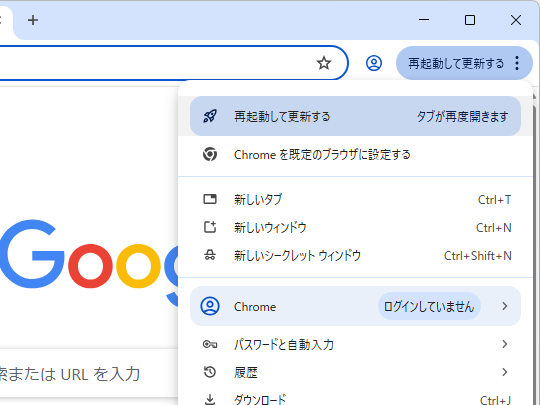The width and height of the screenshot is (540, 405).
Task: Close the Chrome window
Action: point(516,20)
